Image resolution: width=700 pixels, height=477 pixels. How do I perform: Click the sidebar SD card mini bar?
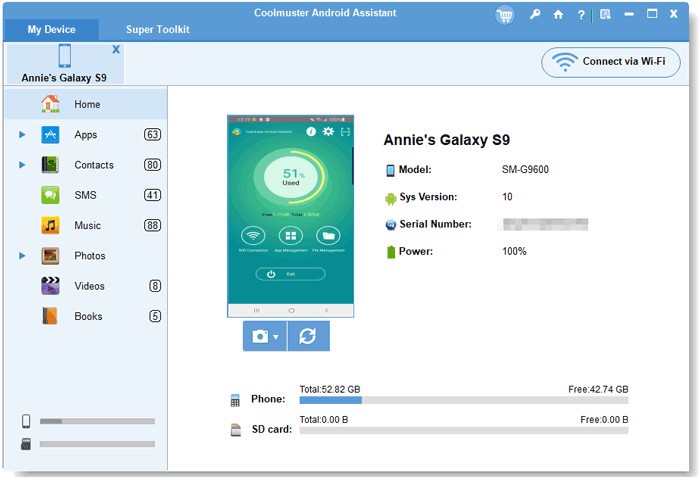coord(97,444)
